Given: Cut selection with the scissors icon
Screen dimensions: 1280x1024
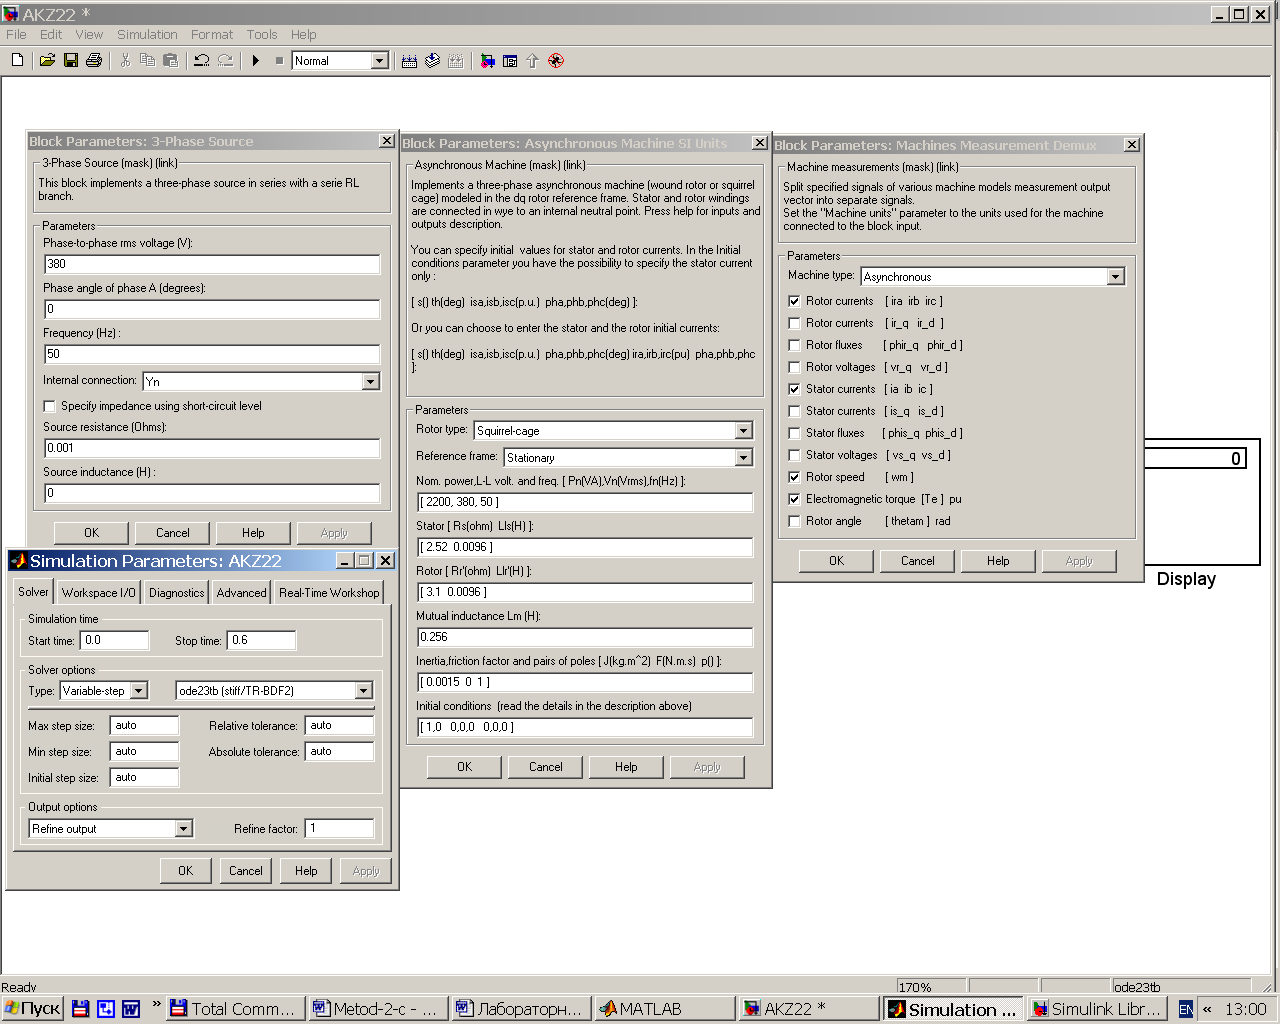Looking at the screenshot, I should click(x=125, y=61).
